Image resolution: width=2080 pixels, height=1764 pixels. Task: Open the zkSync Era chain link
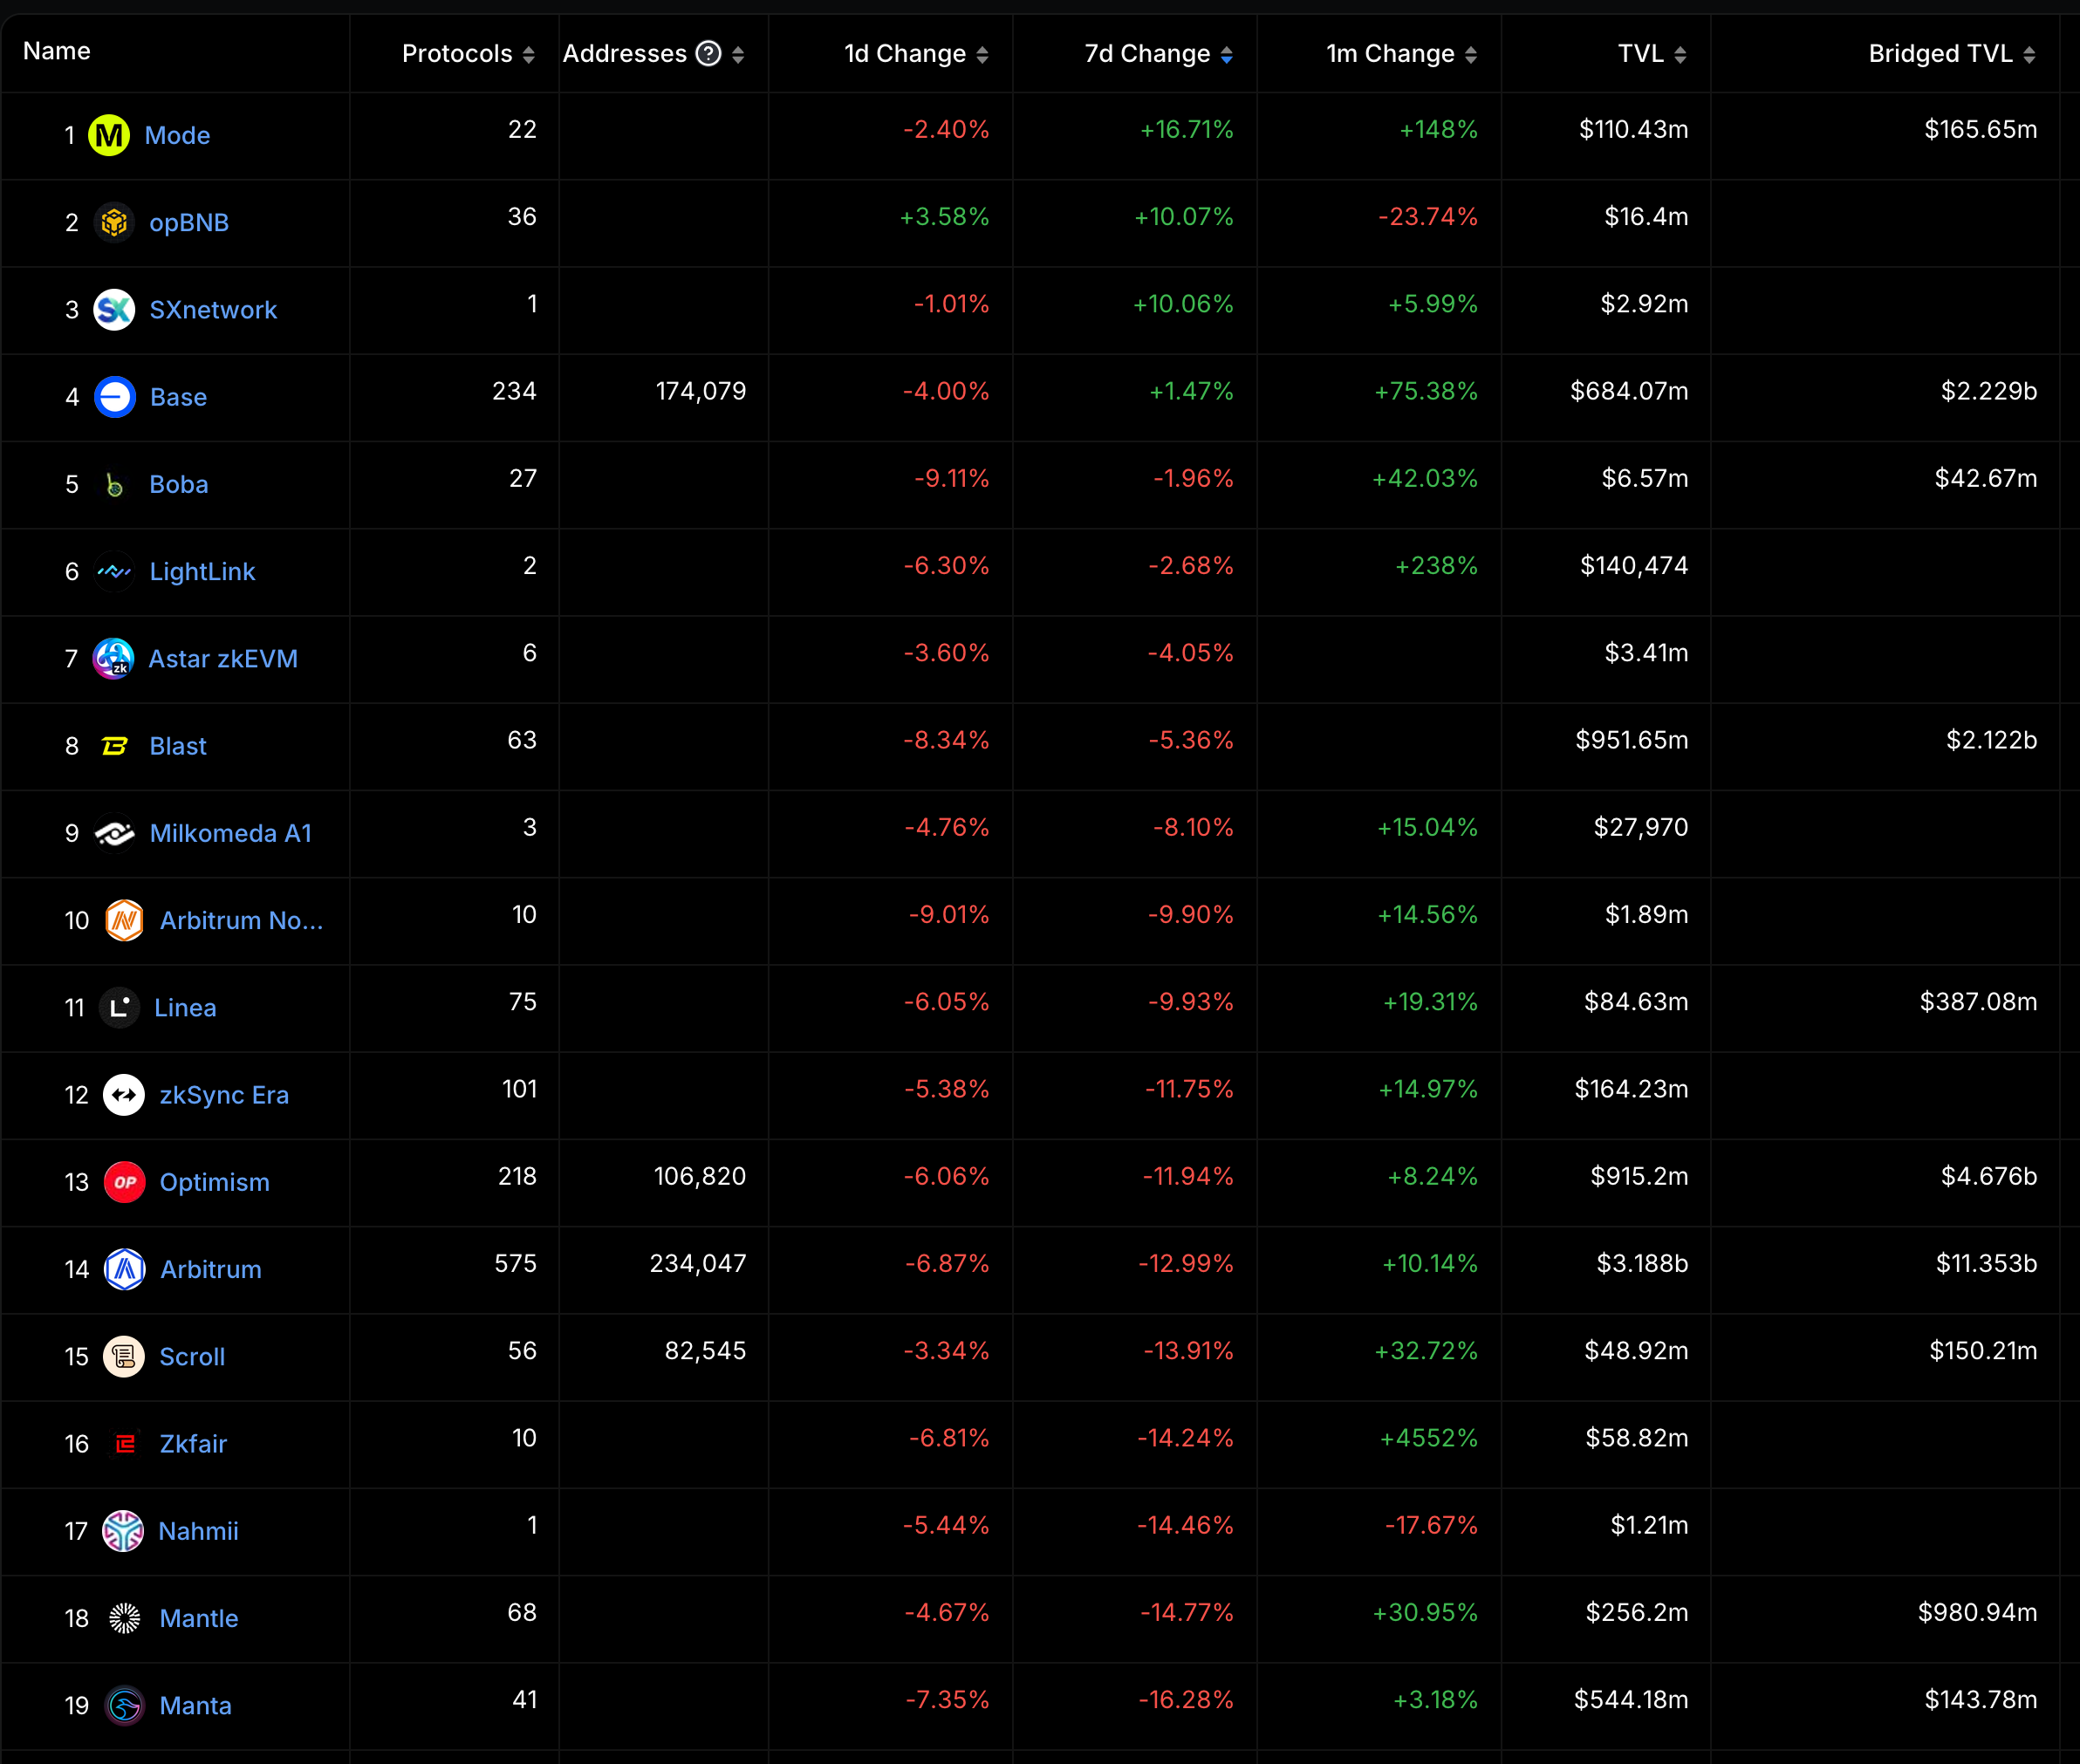coord(224,1095)
